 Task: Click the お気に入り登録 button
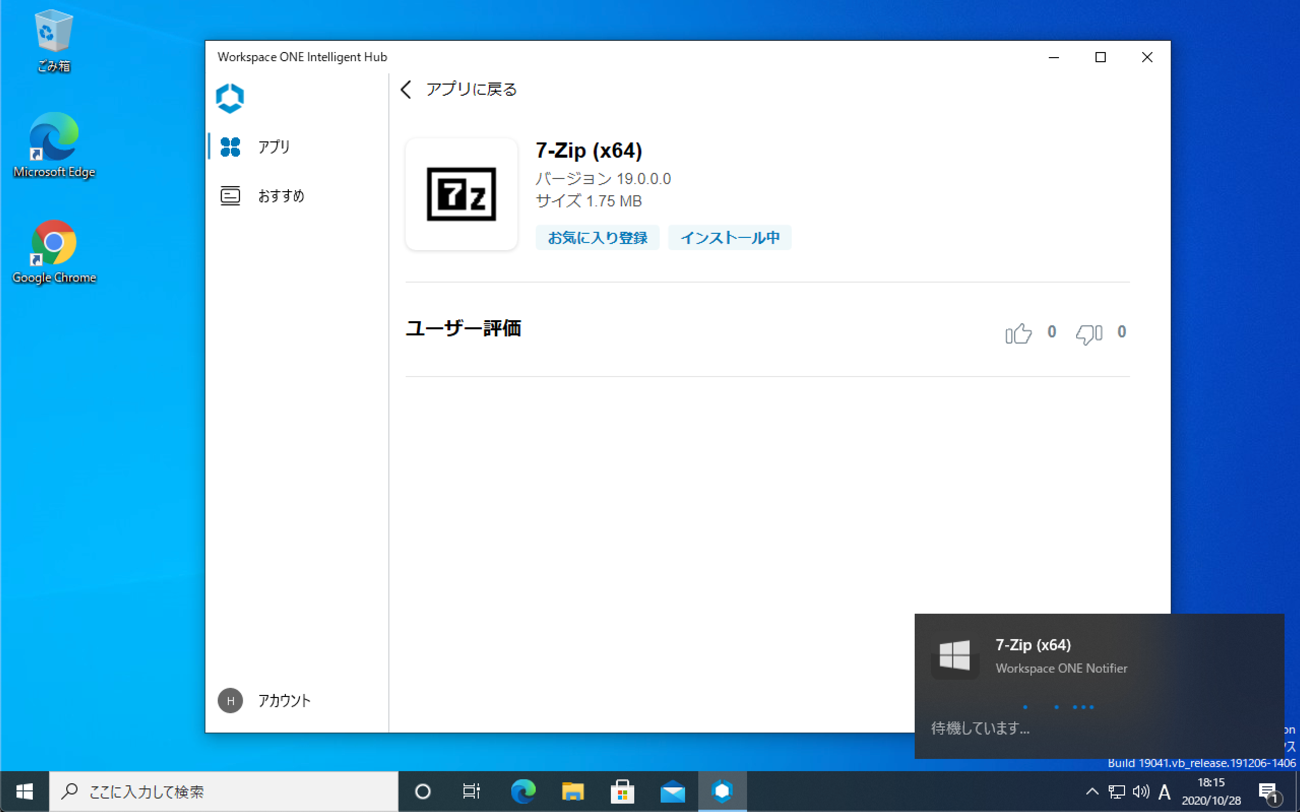click(597, 238)
